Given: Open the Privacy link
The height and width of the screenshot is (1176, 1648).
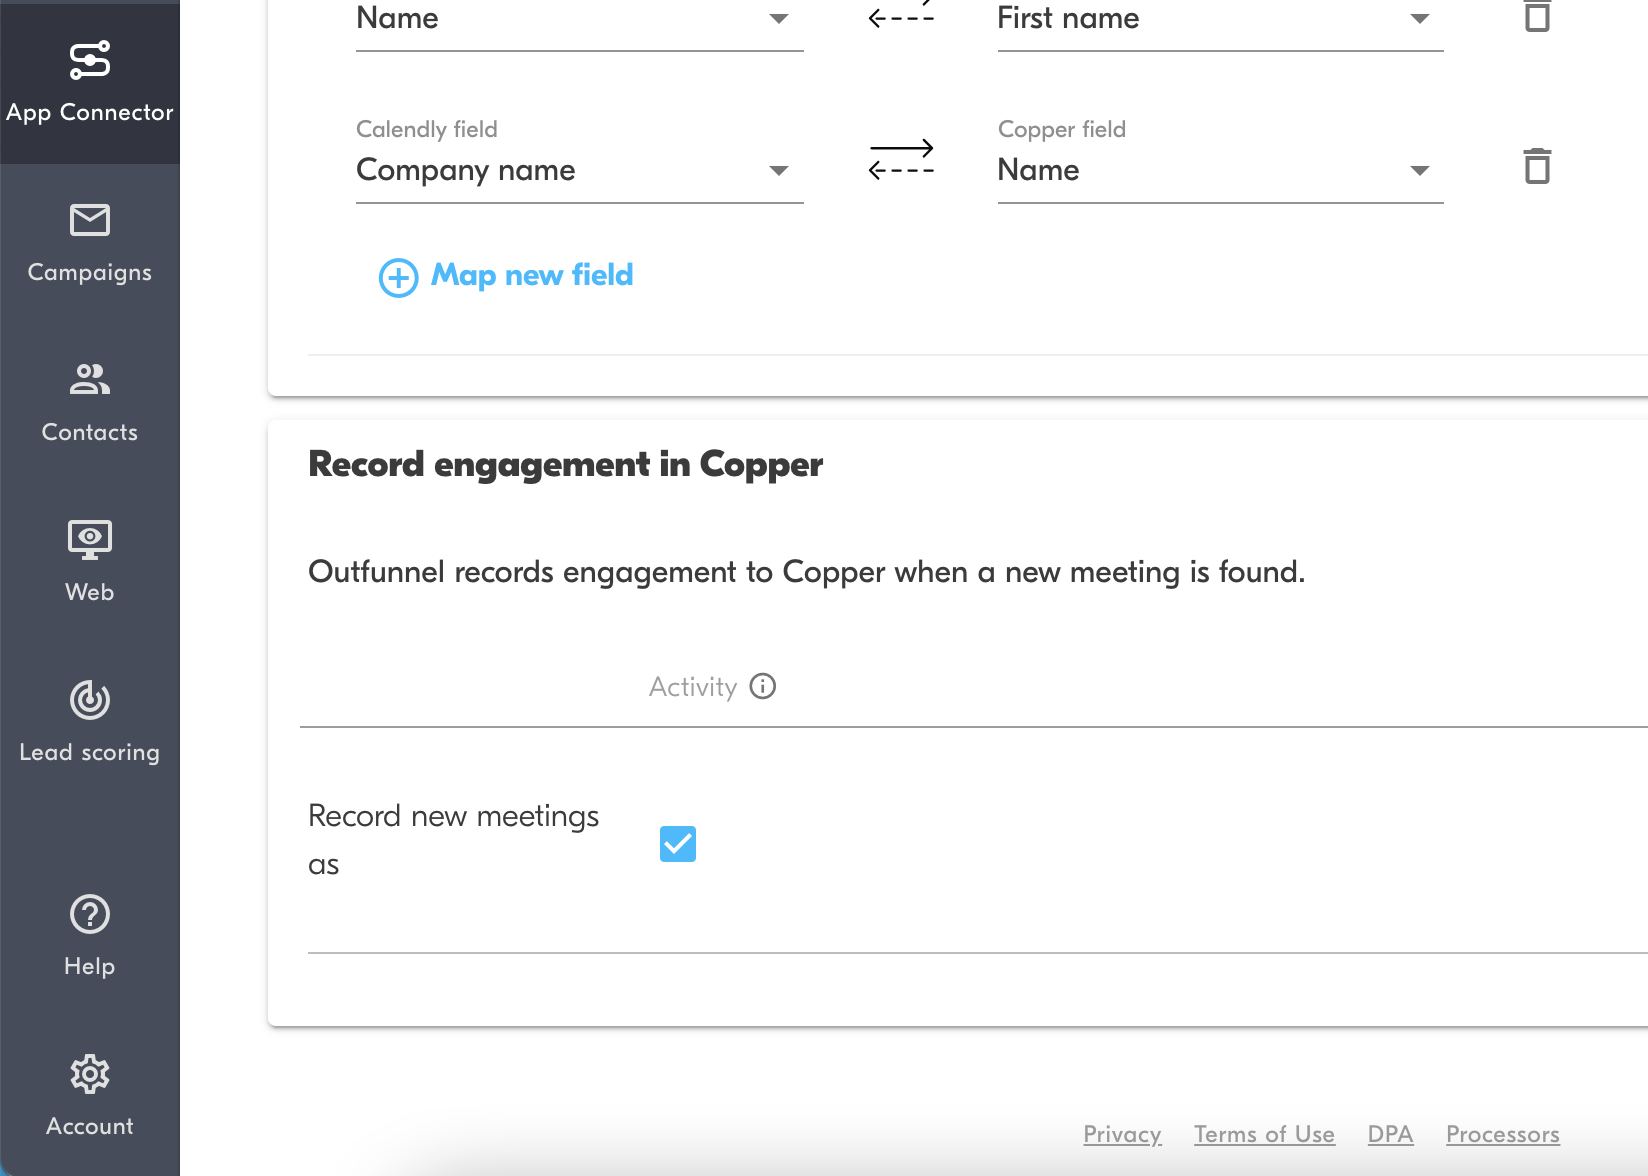Looking at the screenshot, I should click(1122, 1134).
